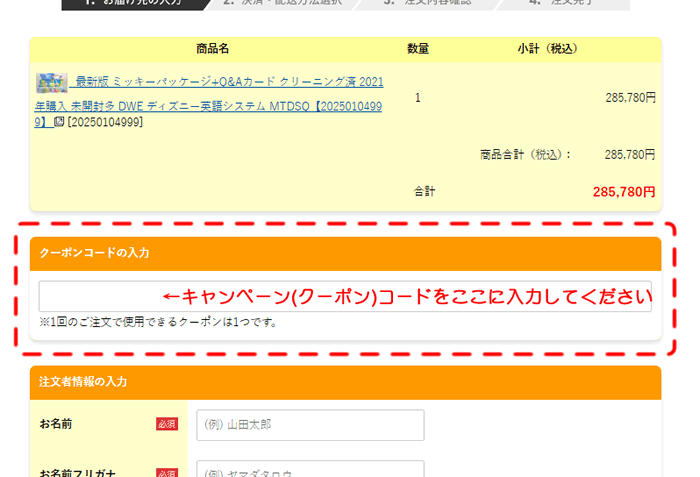Click the product thumbnail image
This screenshot has height=477, width=700.
(x=51, y=82)
